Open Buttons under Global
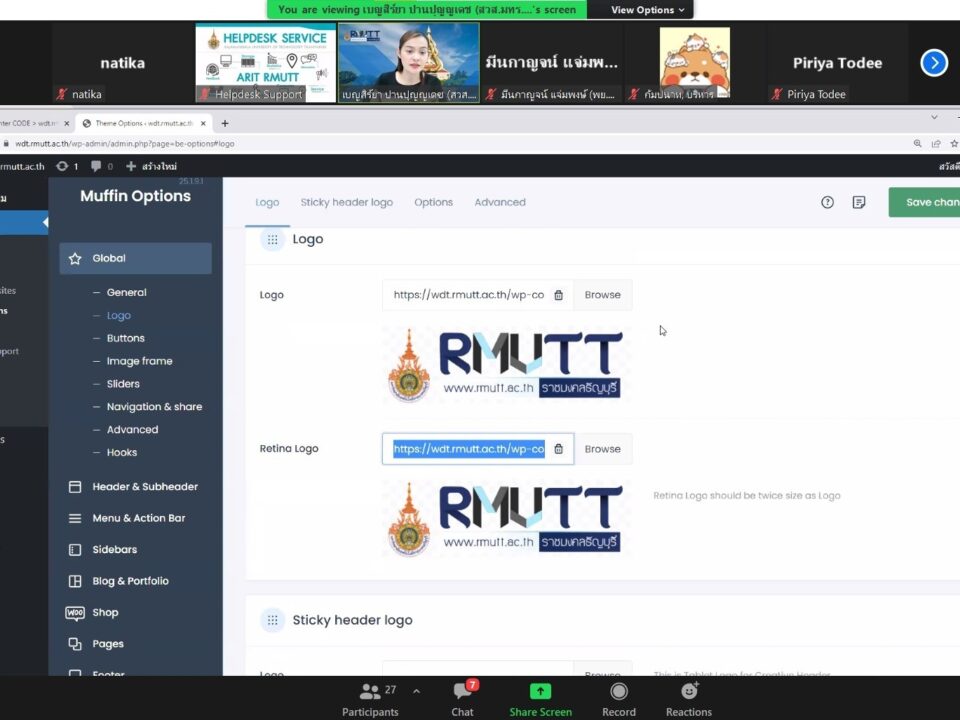960x720 pixels. pos(126,338)
